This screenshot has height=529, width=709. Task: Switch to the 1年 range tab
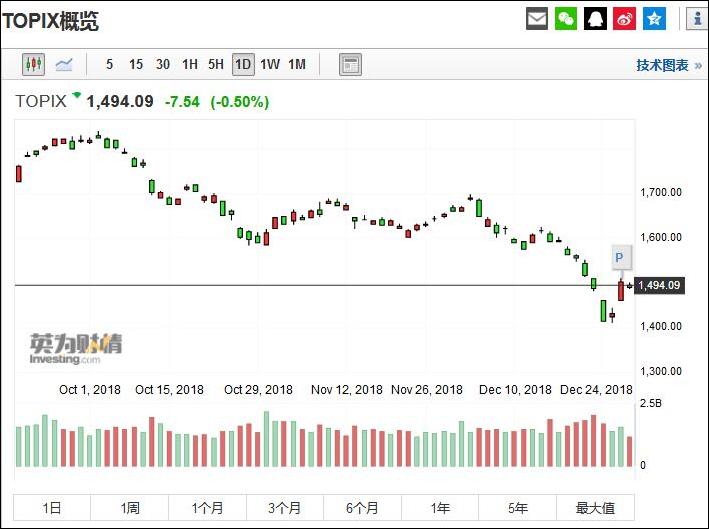click(x=440, y=508)
